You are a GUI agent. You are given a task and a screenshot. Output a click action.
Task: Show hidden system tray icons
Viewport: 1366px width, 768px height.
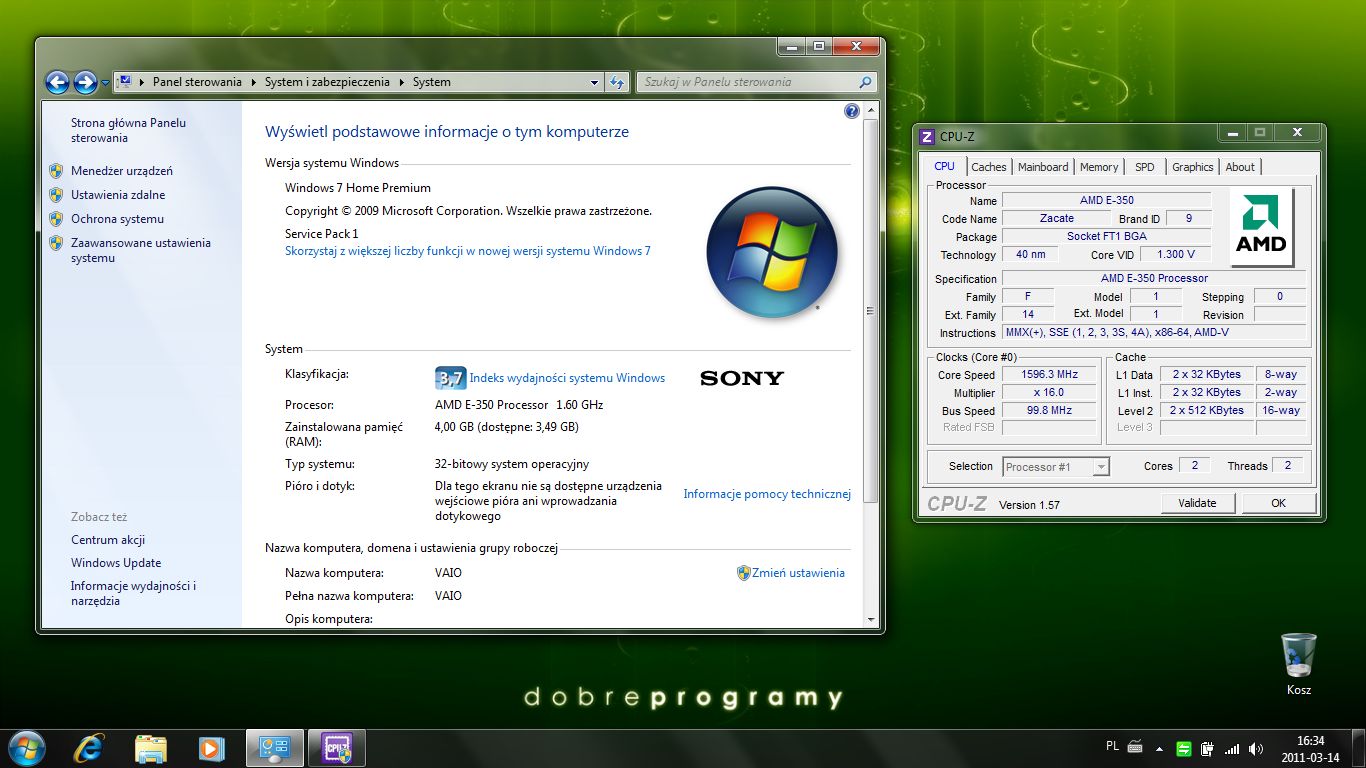coord(1160,748)
